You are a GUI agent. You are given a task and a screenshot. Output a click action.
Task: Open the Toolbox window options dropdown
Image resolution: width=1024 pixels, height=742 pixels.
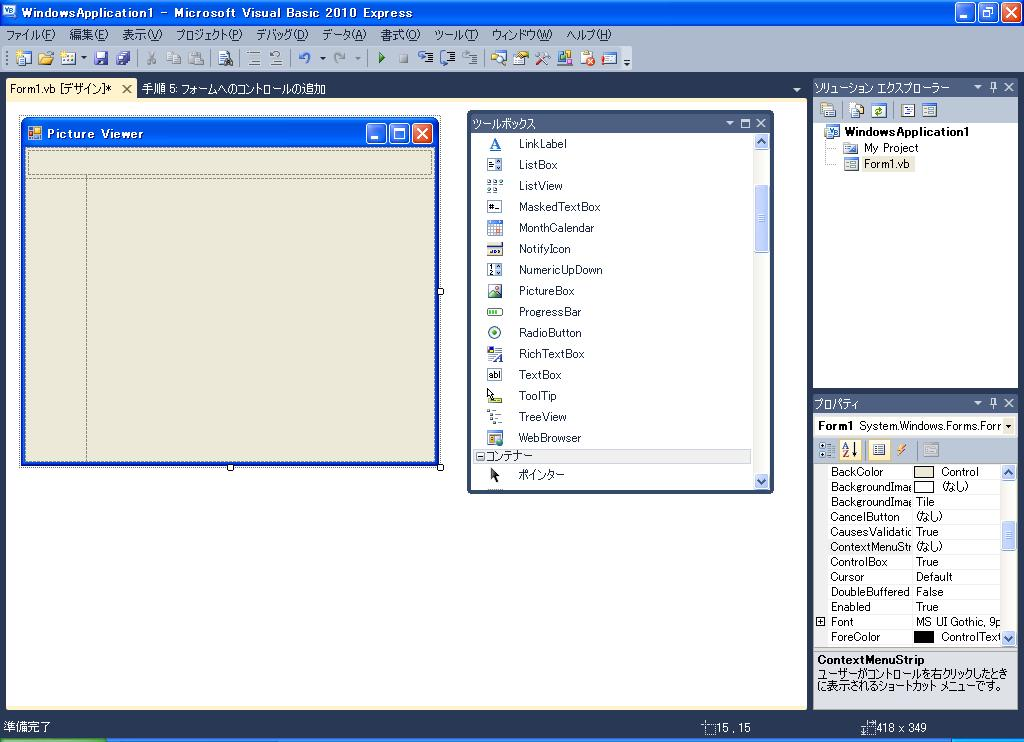pos(729,123)
